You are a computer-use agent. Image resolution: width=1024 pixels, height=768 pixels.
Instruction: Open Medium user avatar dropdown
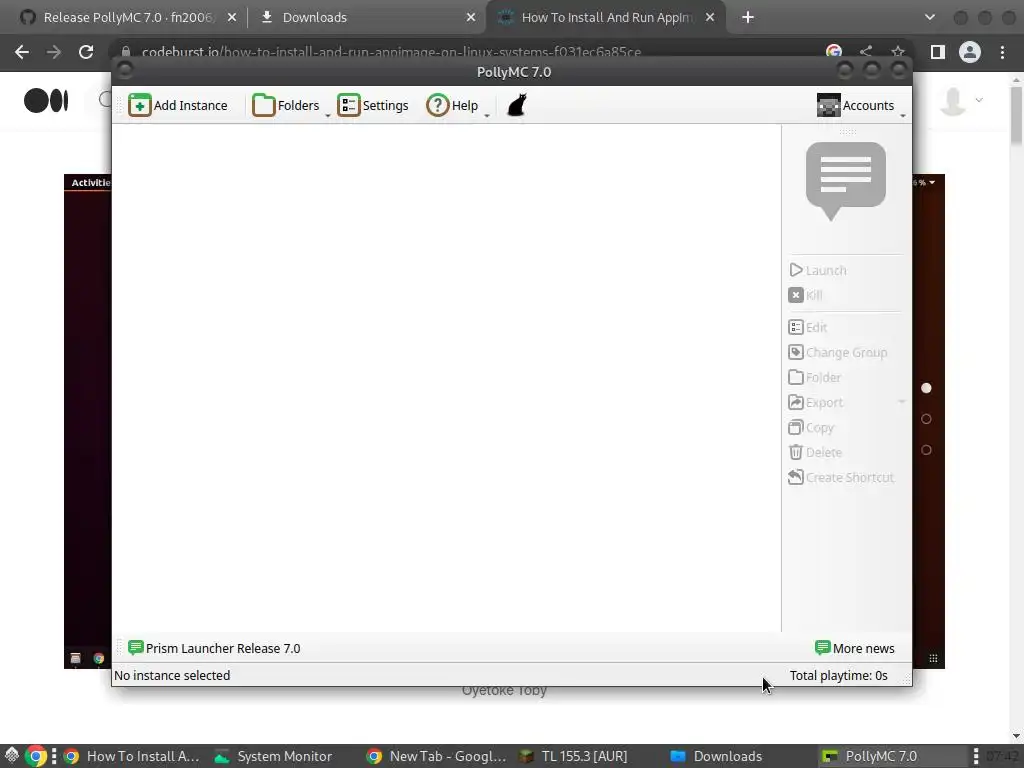coord(961,101)
